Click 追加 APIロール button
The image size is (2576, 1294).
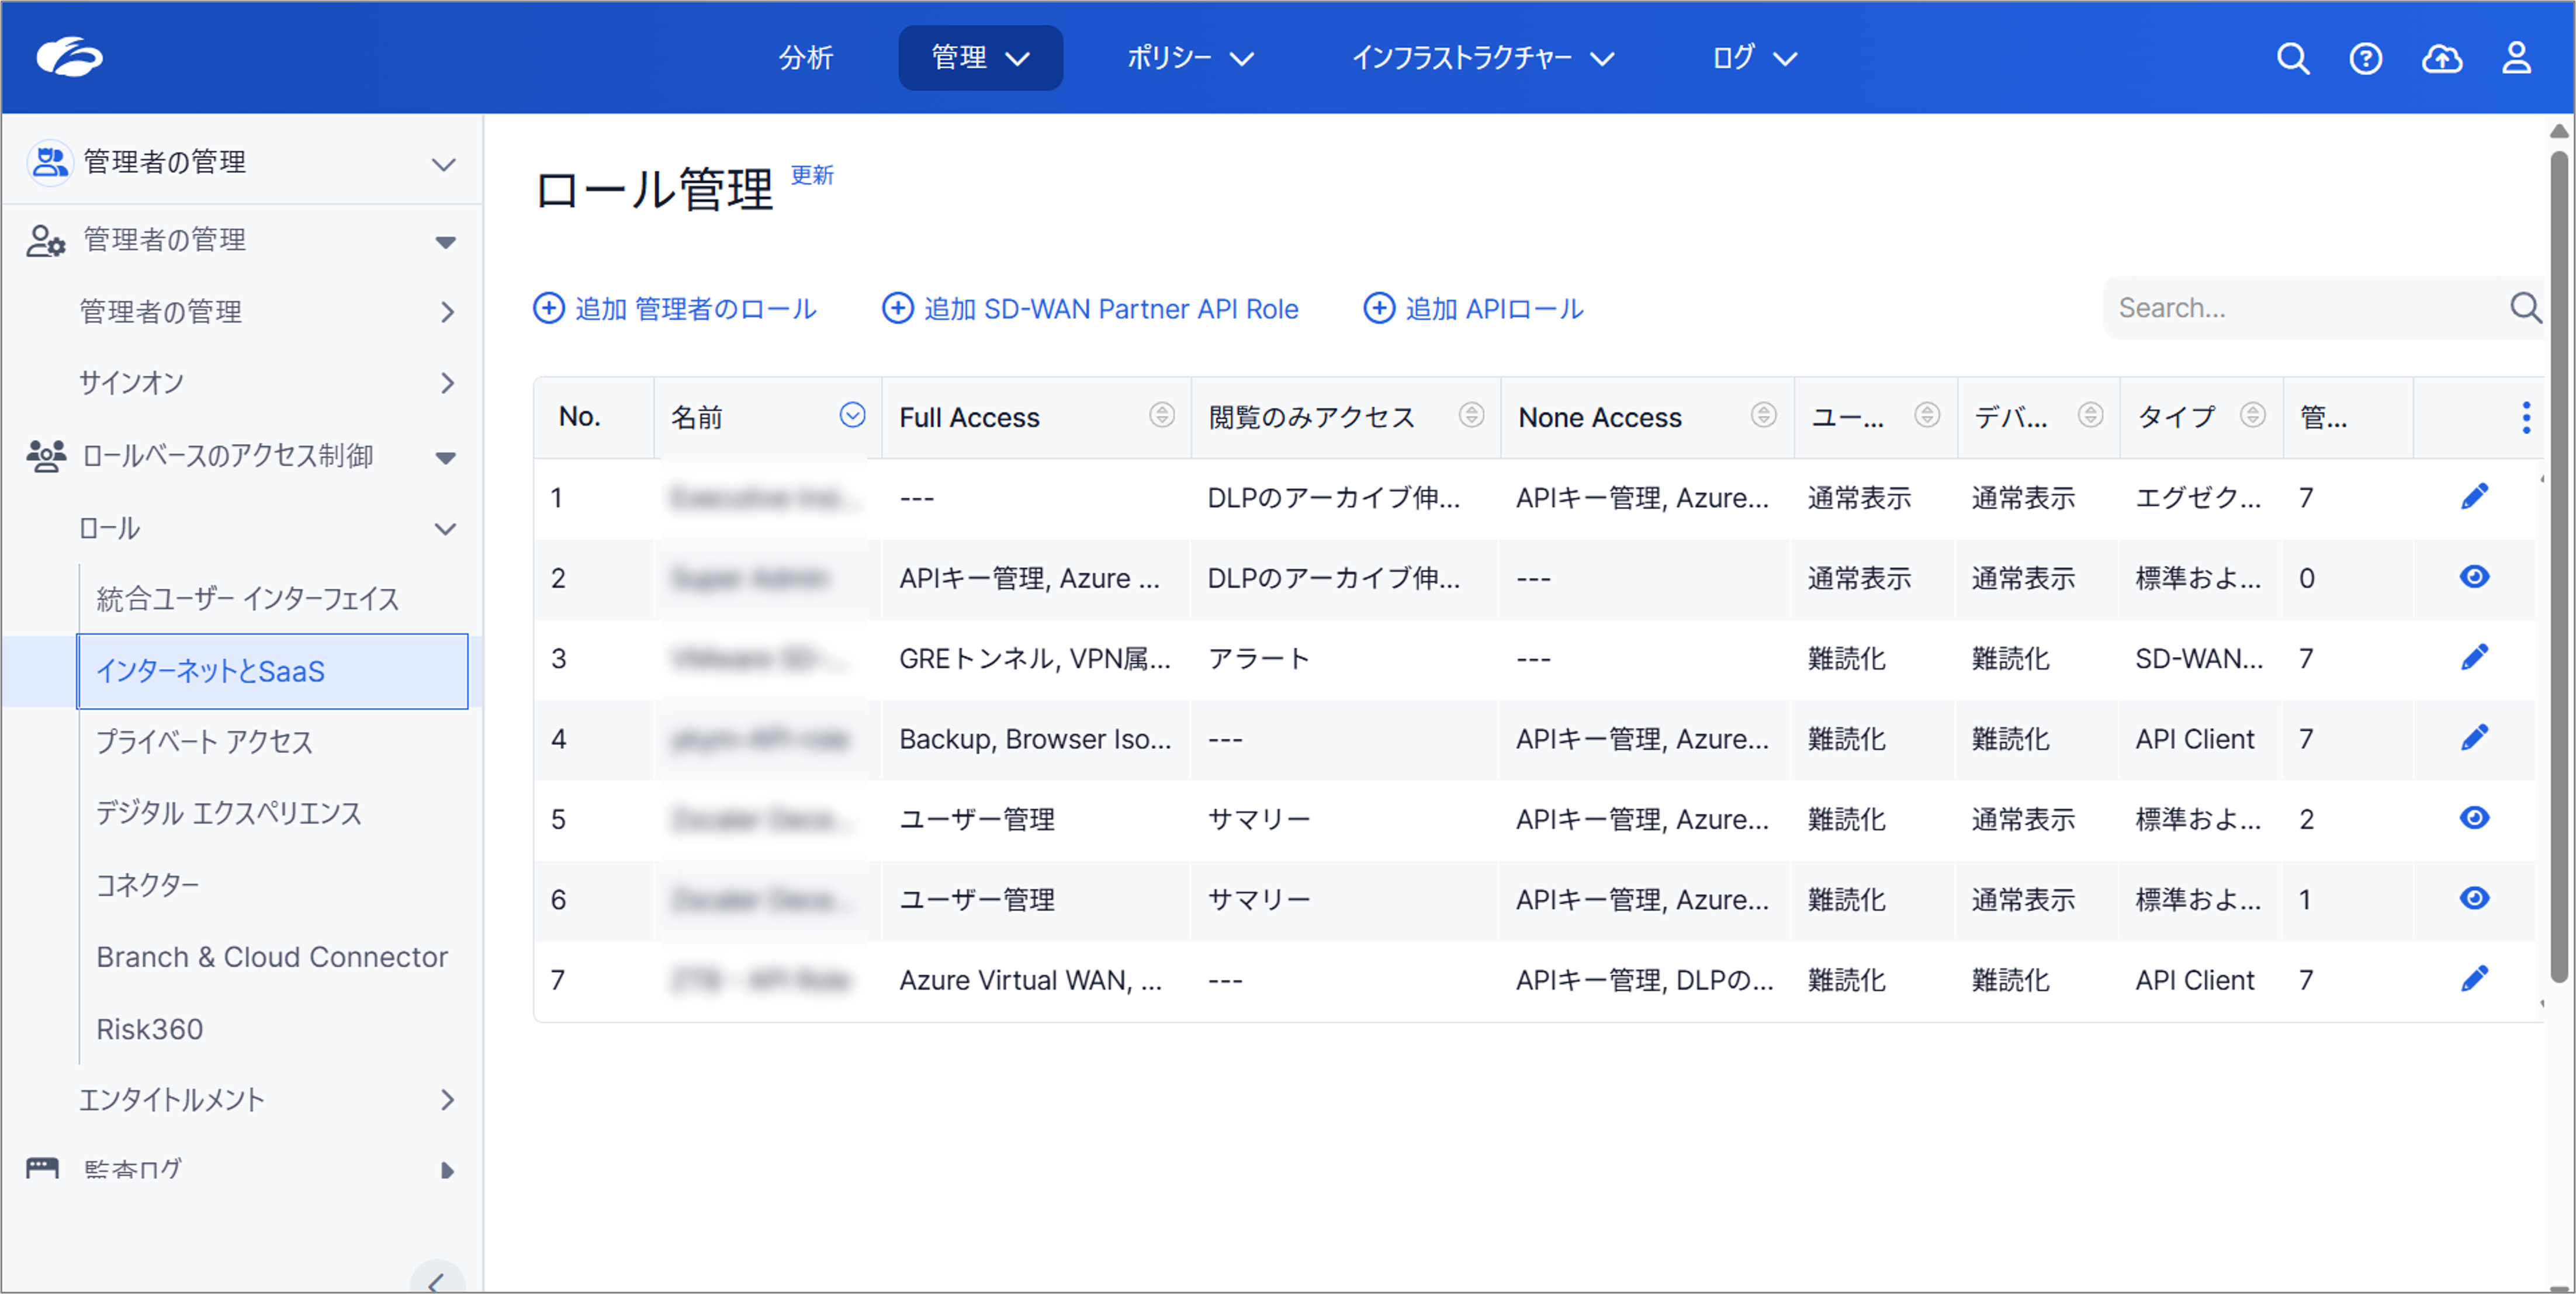(x=1473, y=308)
